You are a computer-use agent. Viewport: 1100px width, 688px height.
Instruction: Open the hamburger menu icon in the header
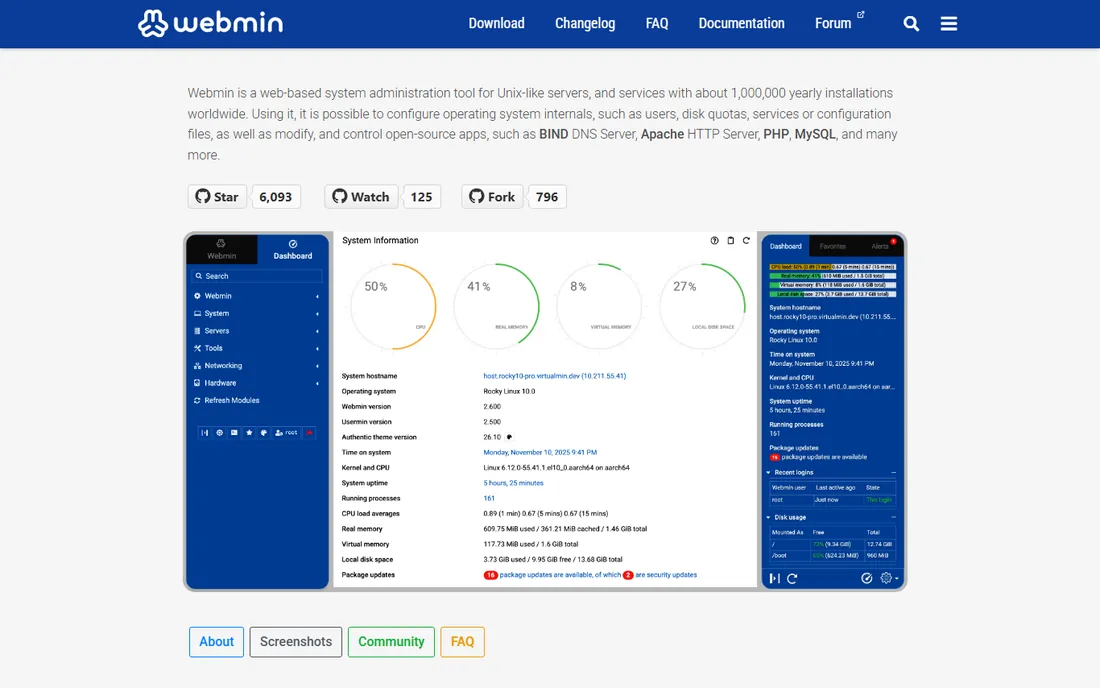click(x=948, y=24)
